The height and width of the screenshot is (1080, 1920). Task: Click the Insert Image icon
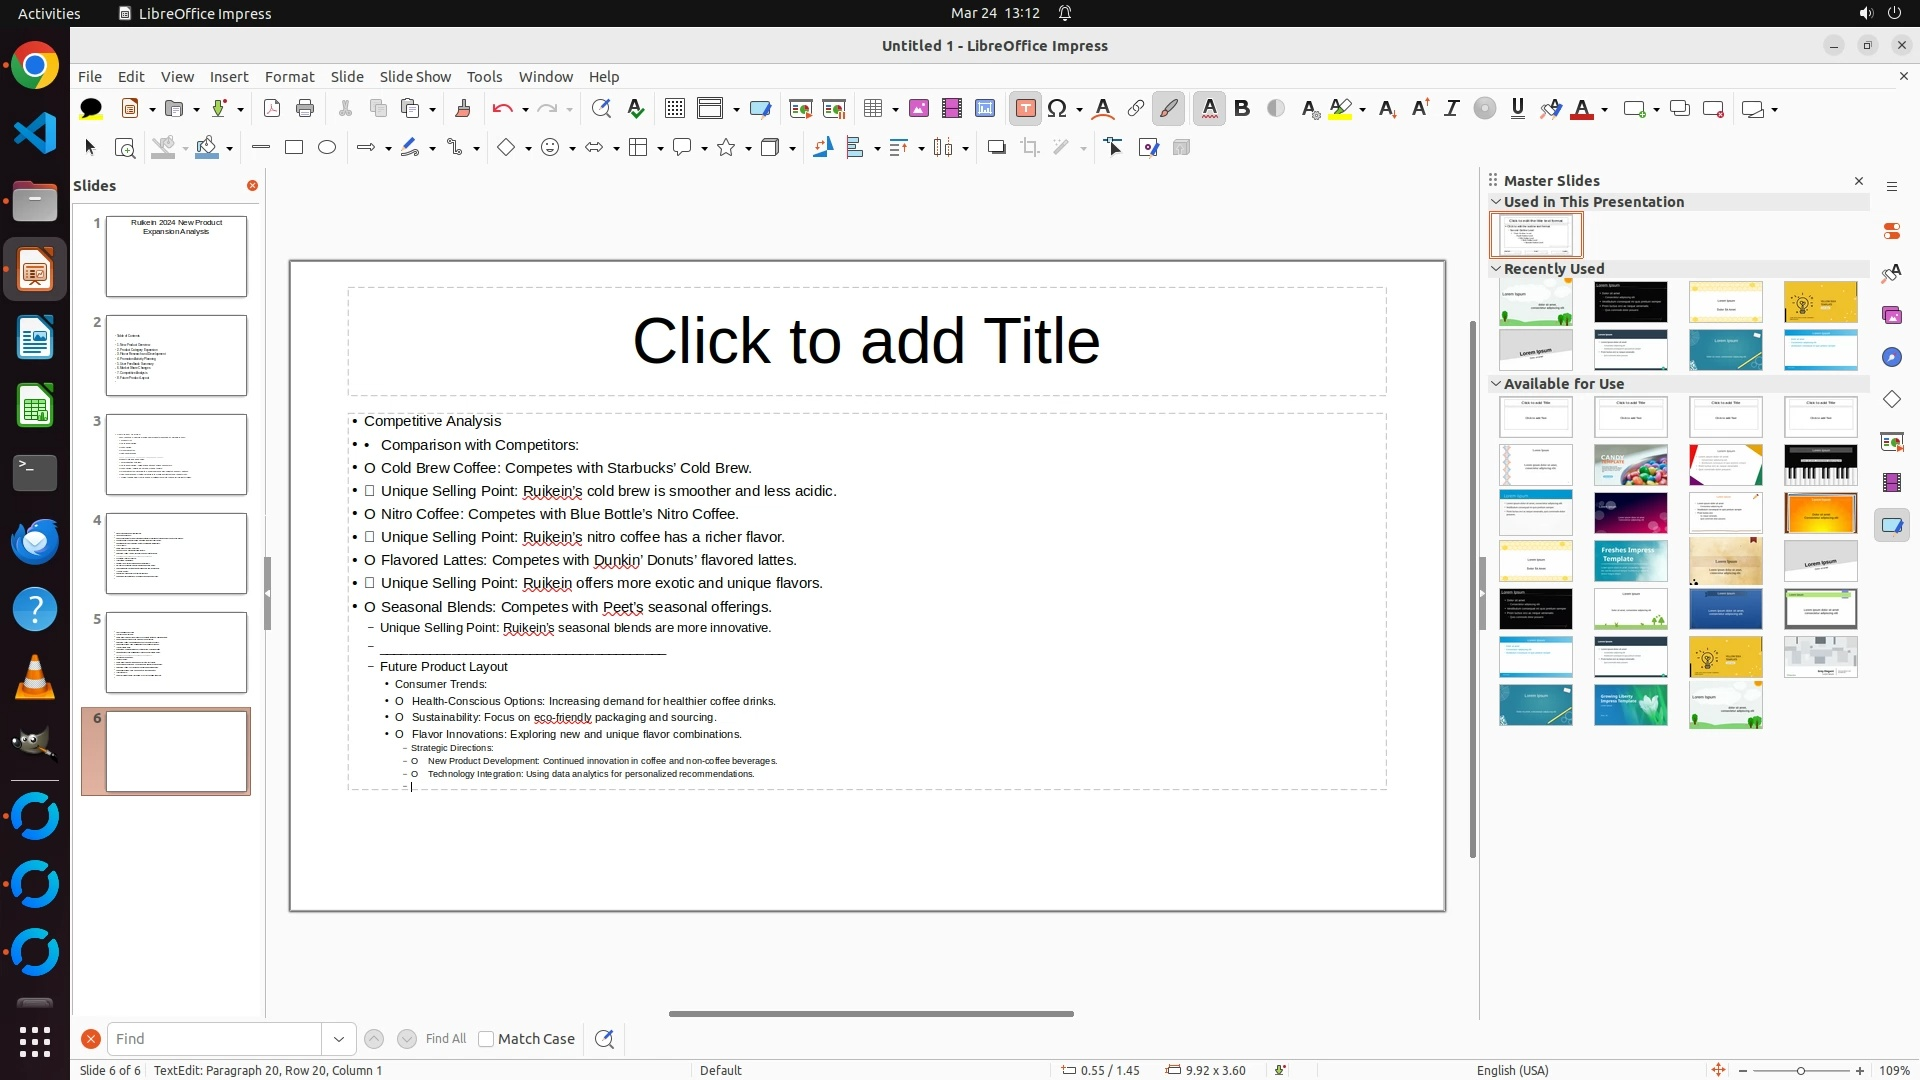(918, 109)
